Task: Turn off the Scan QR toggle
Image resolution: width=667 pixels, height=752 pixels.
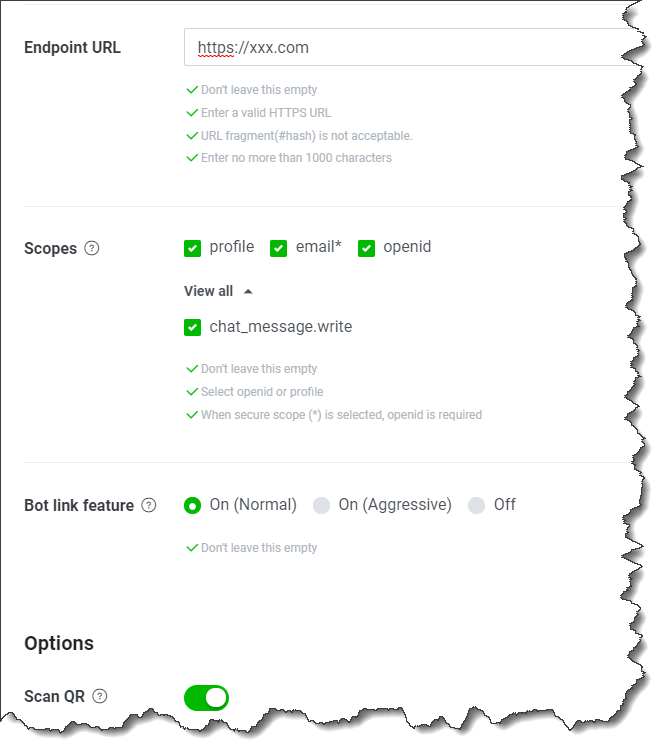Action: click(x=206, y=697)
